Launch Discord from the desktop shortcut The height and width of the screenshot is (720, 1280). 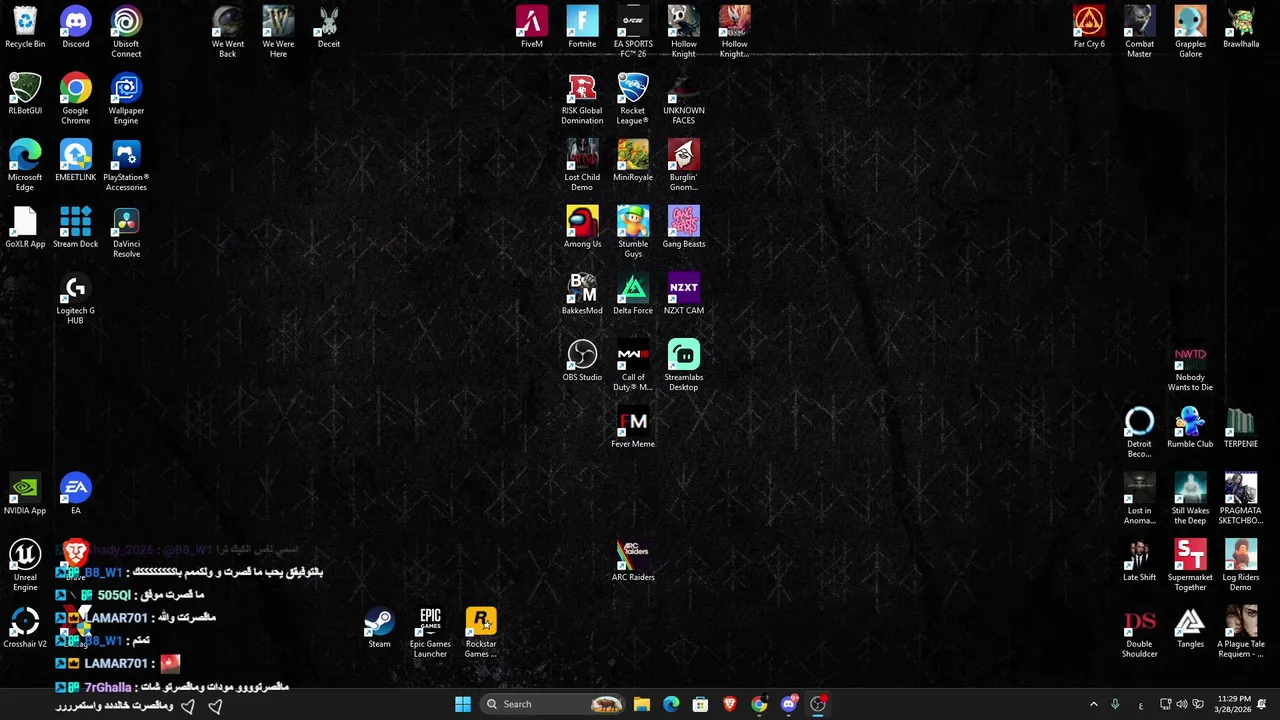[75, 27]
